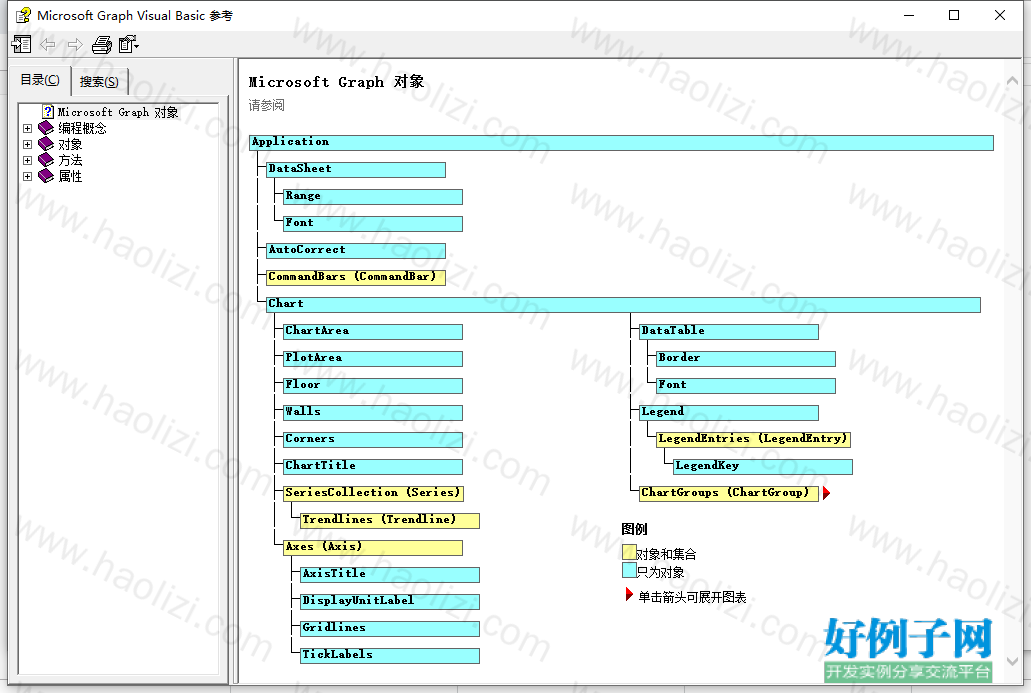
Task: Open the Border box under DataTable
Action: click(x=746, y=358)
